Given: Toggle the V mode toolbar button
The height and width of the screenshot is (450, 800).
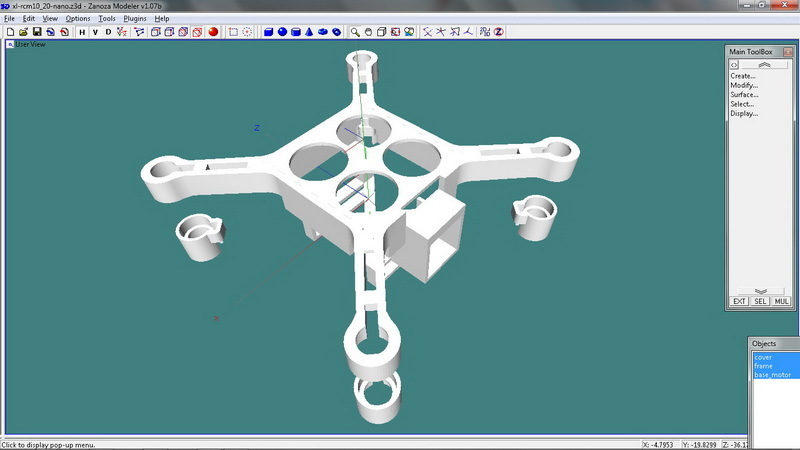Looking at the screenshot, I should (x=95, y=32).
